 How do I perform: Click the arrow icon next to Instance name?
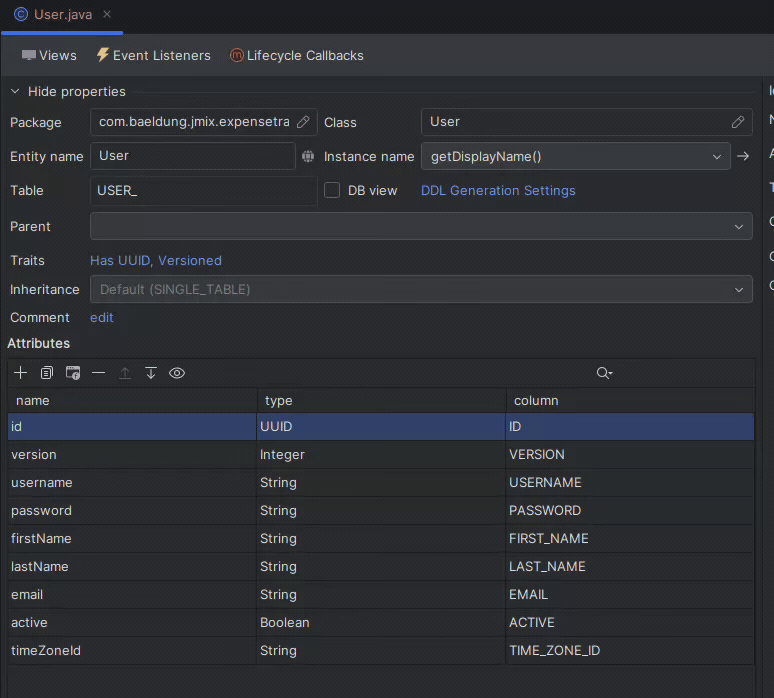(x=743, y=156)
